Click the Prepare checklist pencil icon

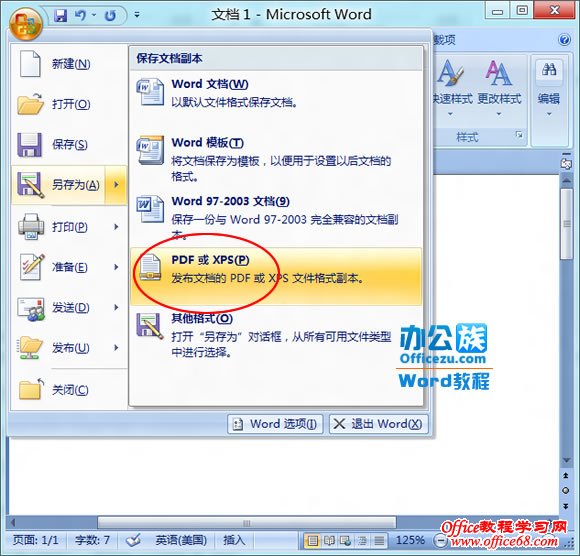click(x=31, y=267)
